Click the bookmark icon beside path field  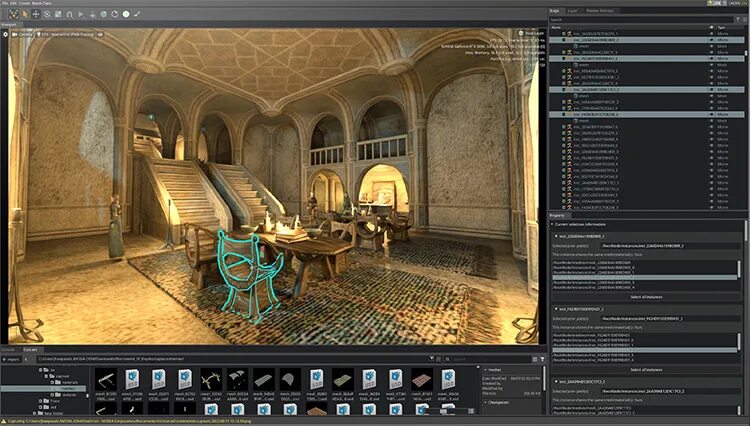tap(439, 359)
